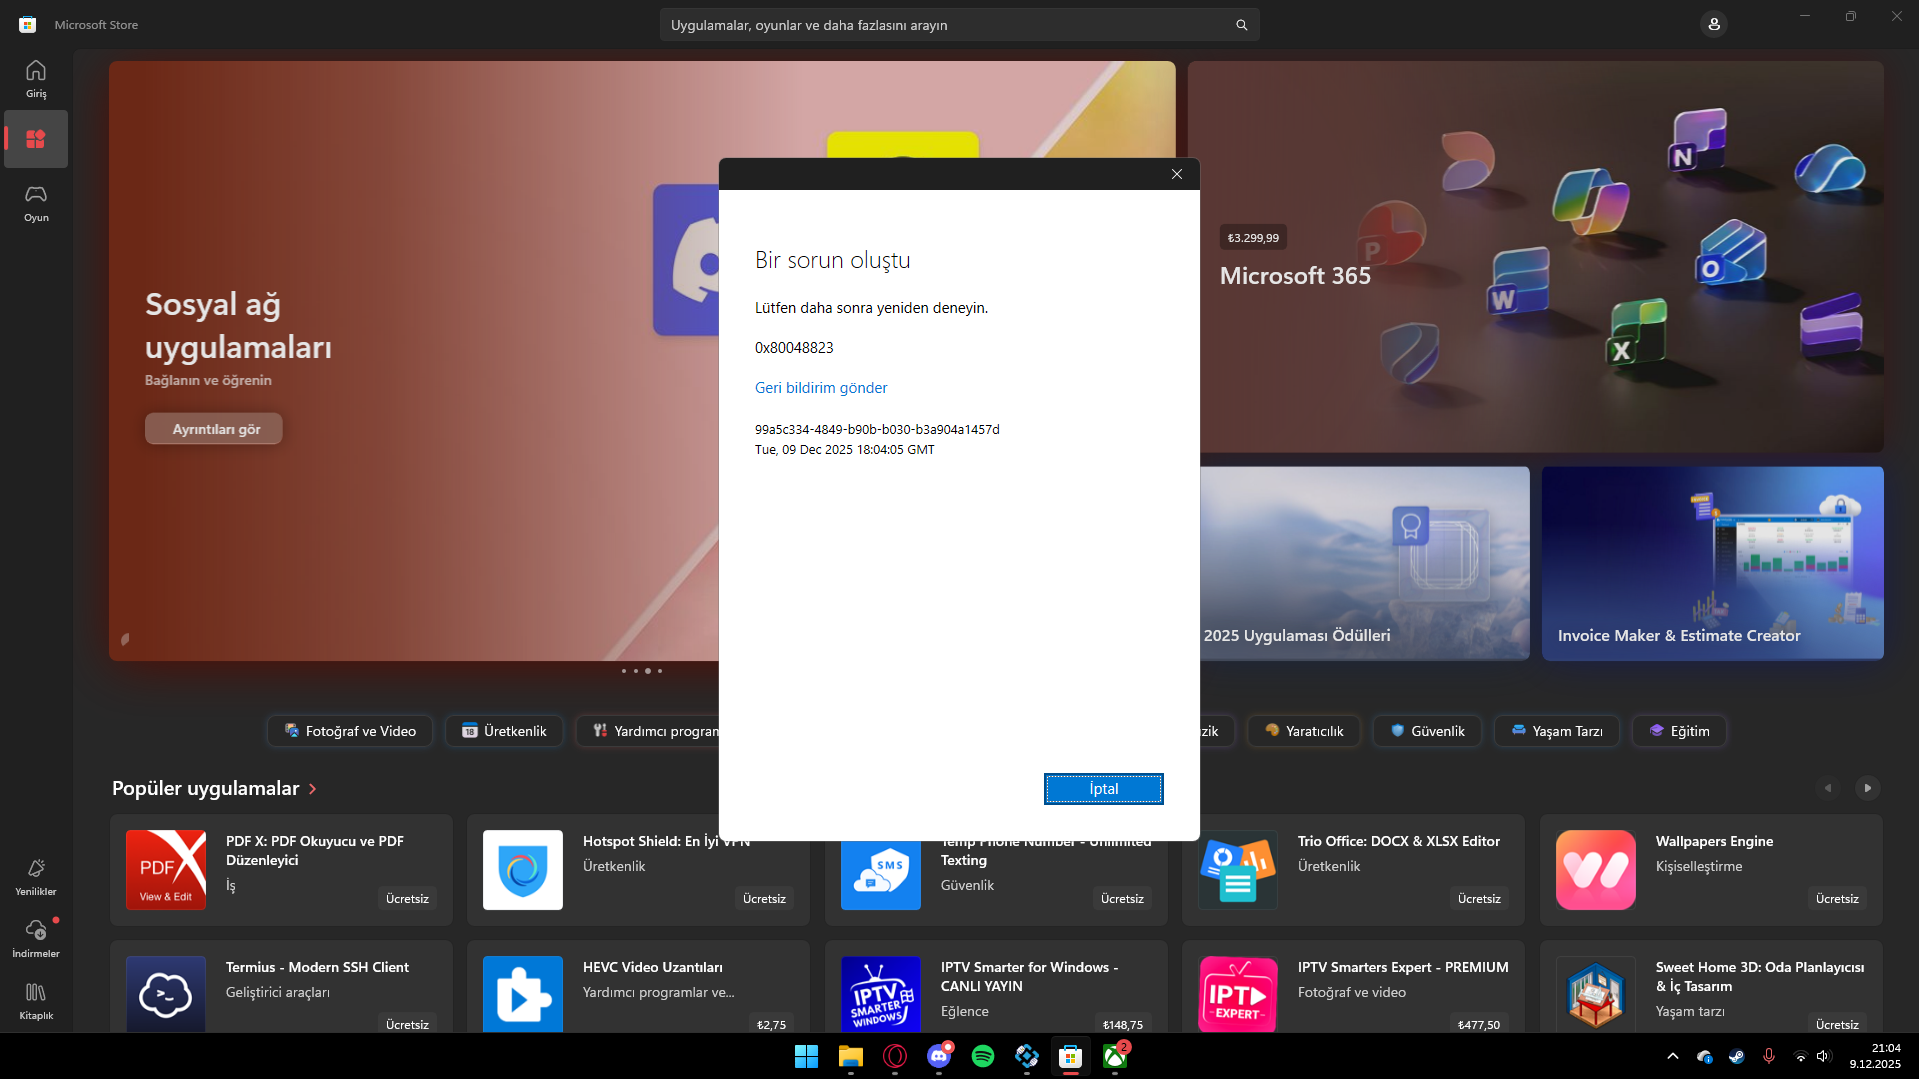This screenshot has width=1919, height=1079.
Task: Click Ücretsiz button for Wallpapers Engine
Action: 1837,899
